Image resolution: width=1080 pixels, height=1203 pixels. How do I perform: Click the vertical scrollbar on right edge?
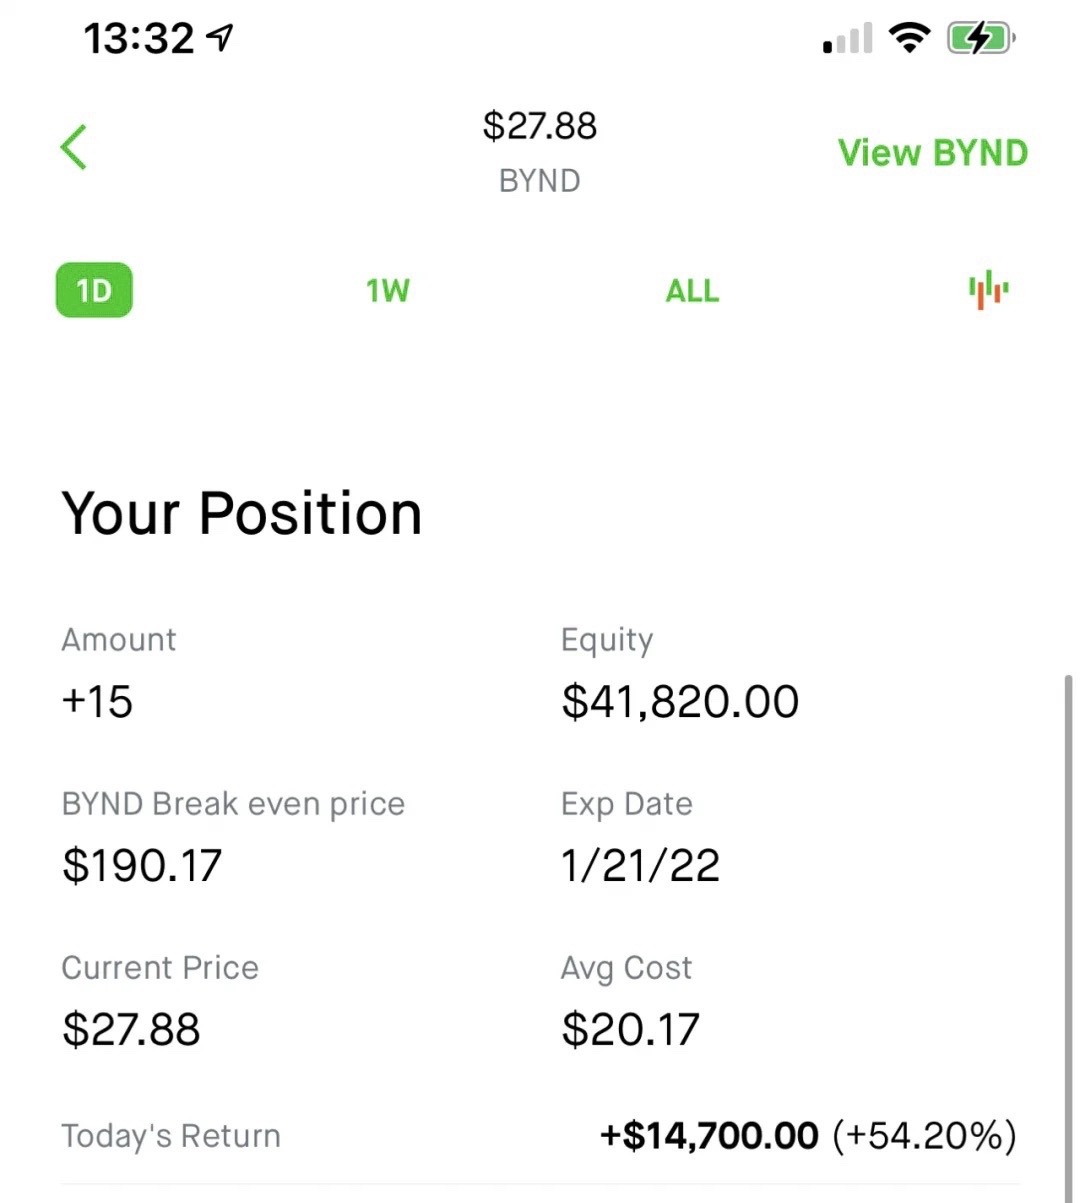tap(1068, 900)
